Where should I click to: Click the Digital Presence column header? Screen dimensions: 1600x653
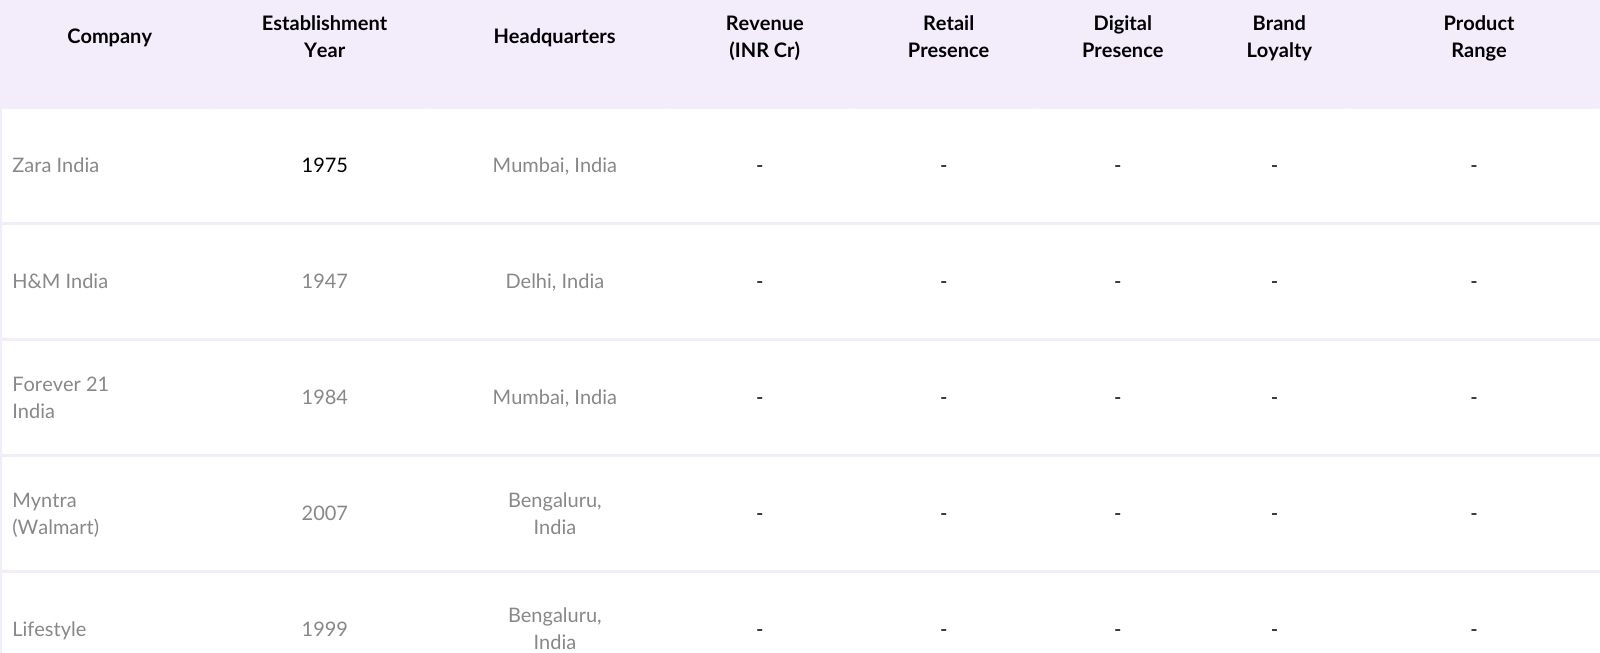[1122, 36]
